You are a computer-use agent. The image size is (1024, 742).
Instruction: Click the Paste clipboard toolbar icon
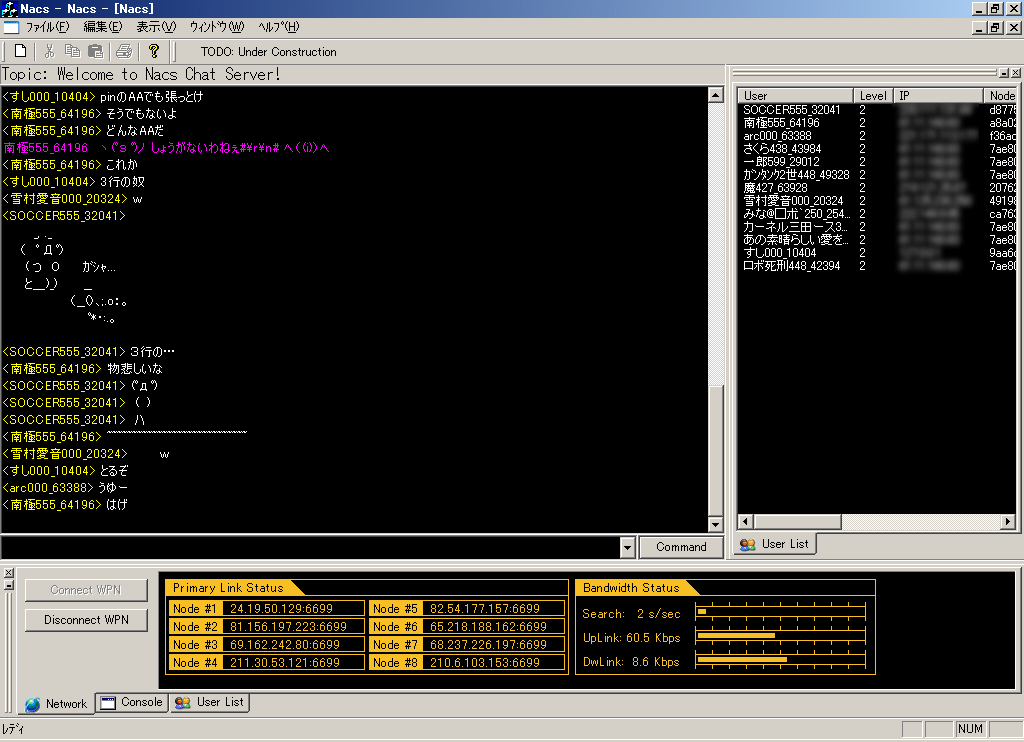pos(96,51)
